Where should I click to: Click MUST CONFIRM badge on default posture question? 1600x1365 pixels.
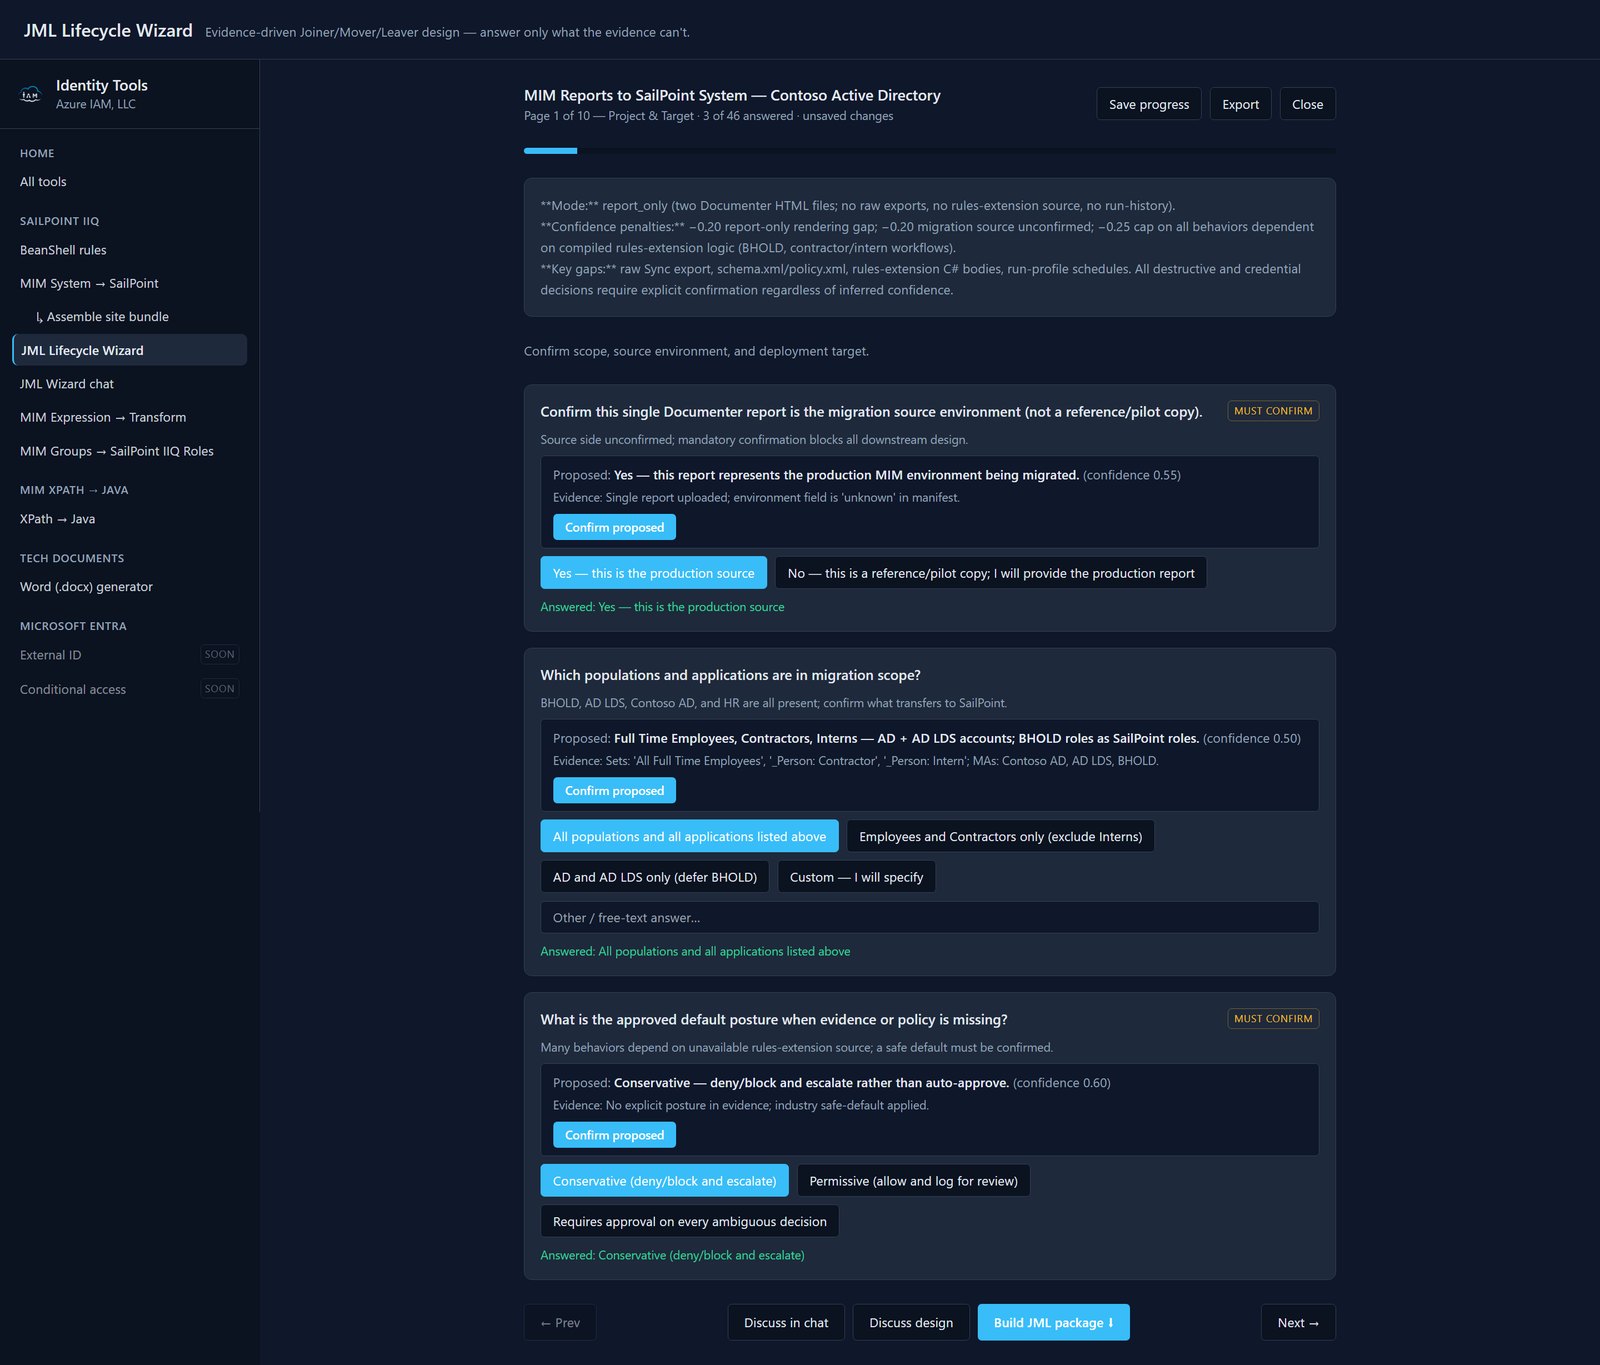tap(1273, 1019)
